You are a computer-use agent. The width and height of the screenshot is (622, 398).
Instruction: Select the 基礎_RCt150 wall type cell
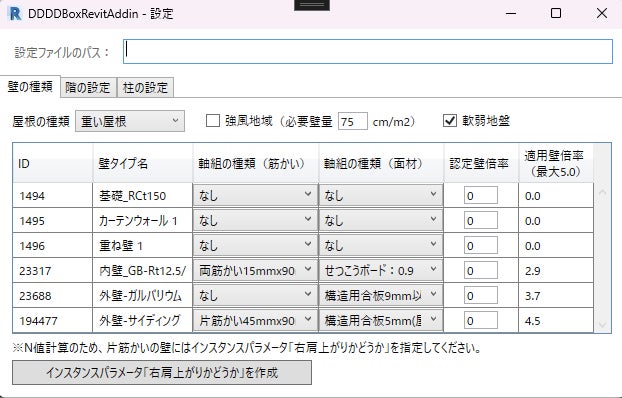pos(142,195)
